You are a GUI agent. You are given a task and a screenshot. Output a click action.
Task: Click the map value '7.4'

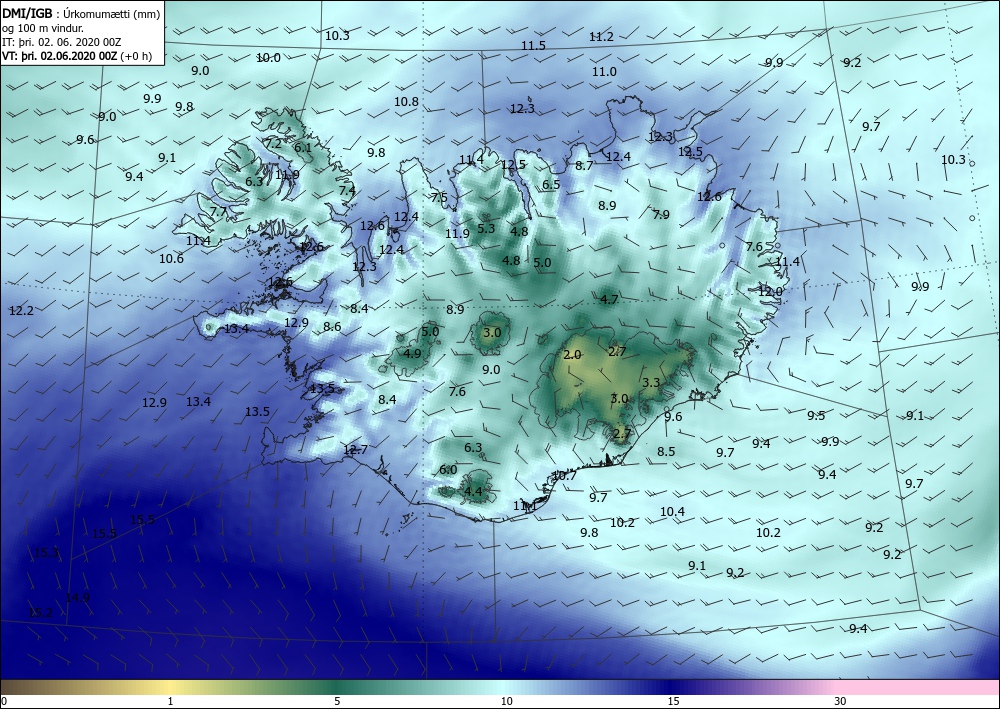click(x=347, y=190)
